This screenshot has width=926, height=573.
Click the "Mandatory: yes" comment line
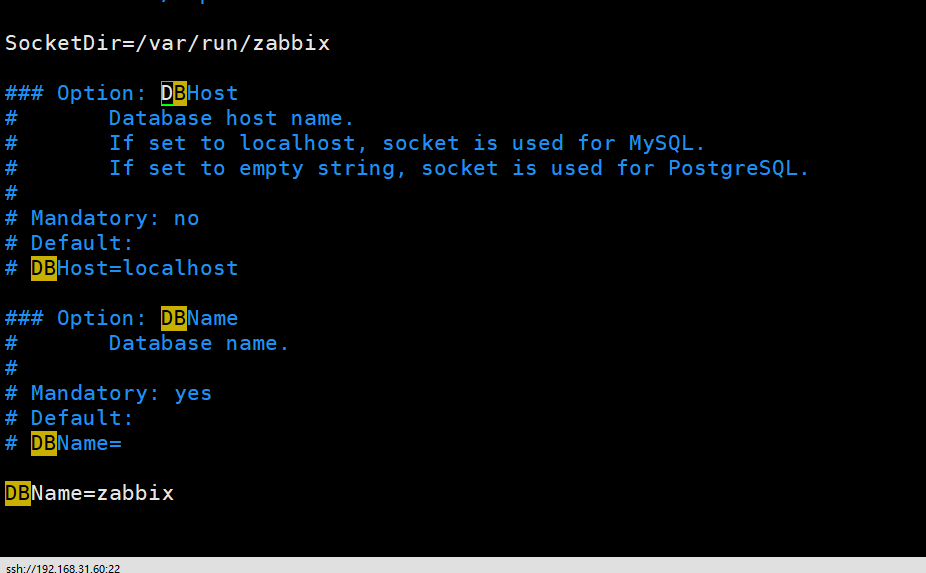point(121,393)
